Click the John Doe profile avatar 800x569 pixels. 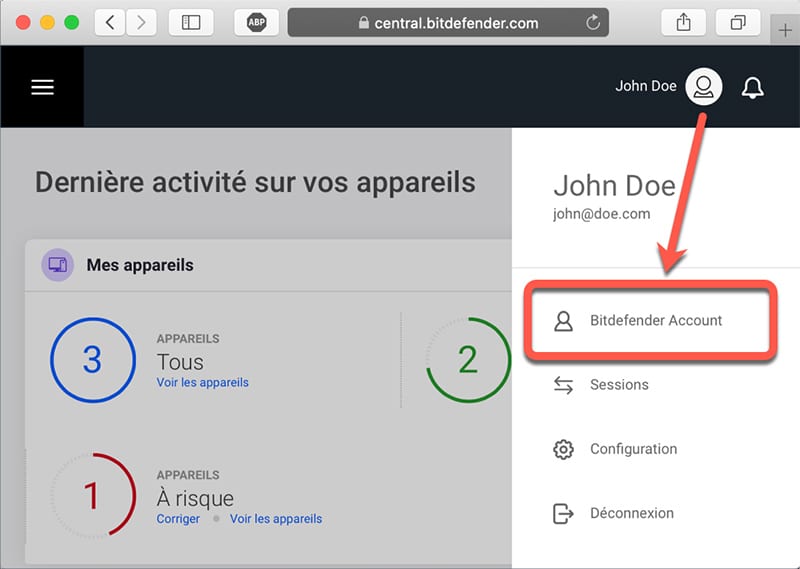click(704, 86)
